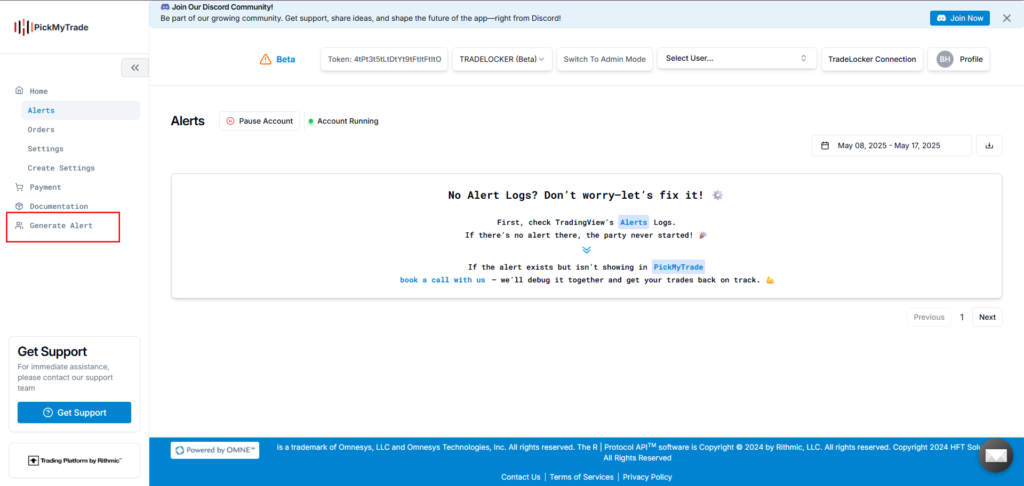The image size is (1024, 486).
Task: Open Settings in the sidebar
Action: [46, 149]
